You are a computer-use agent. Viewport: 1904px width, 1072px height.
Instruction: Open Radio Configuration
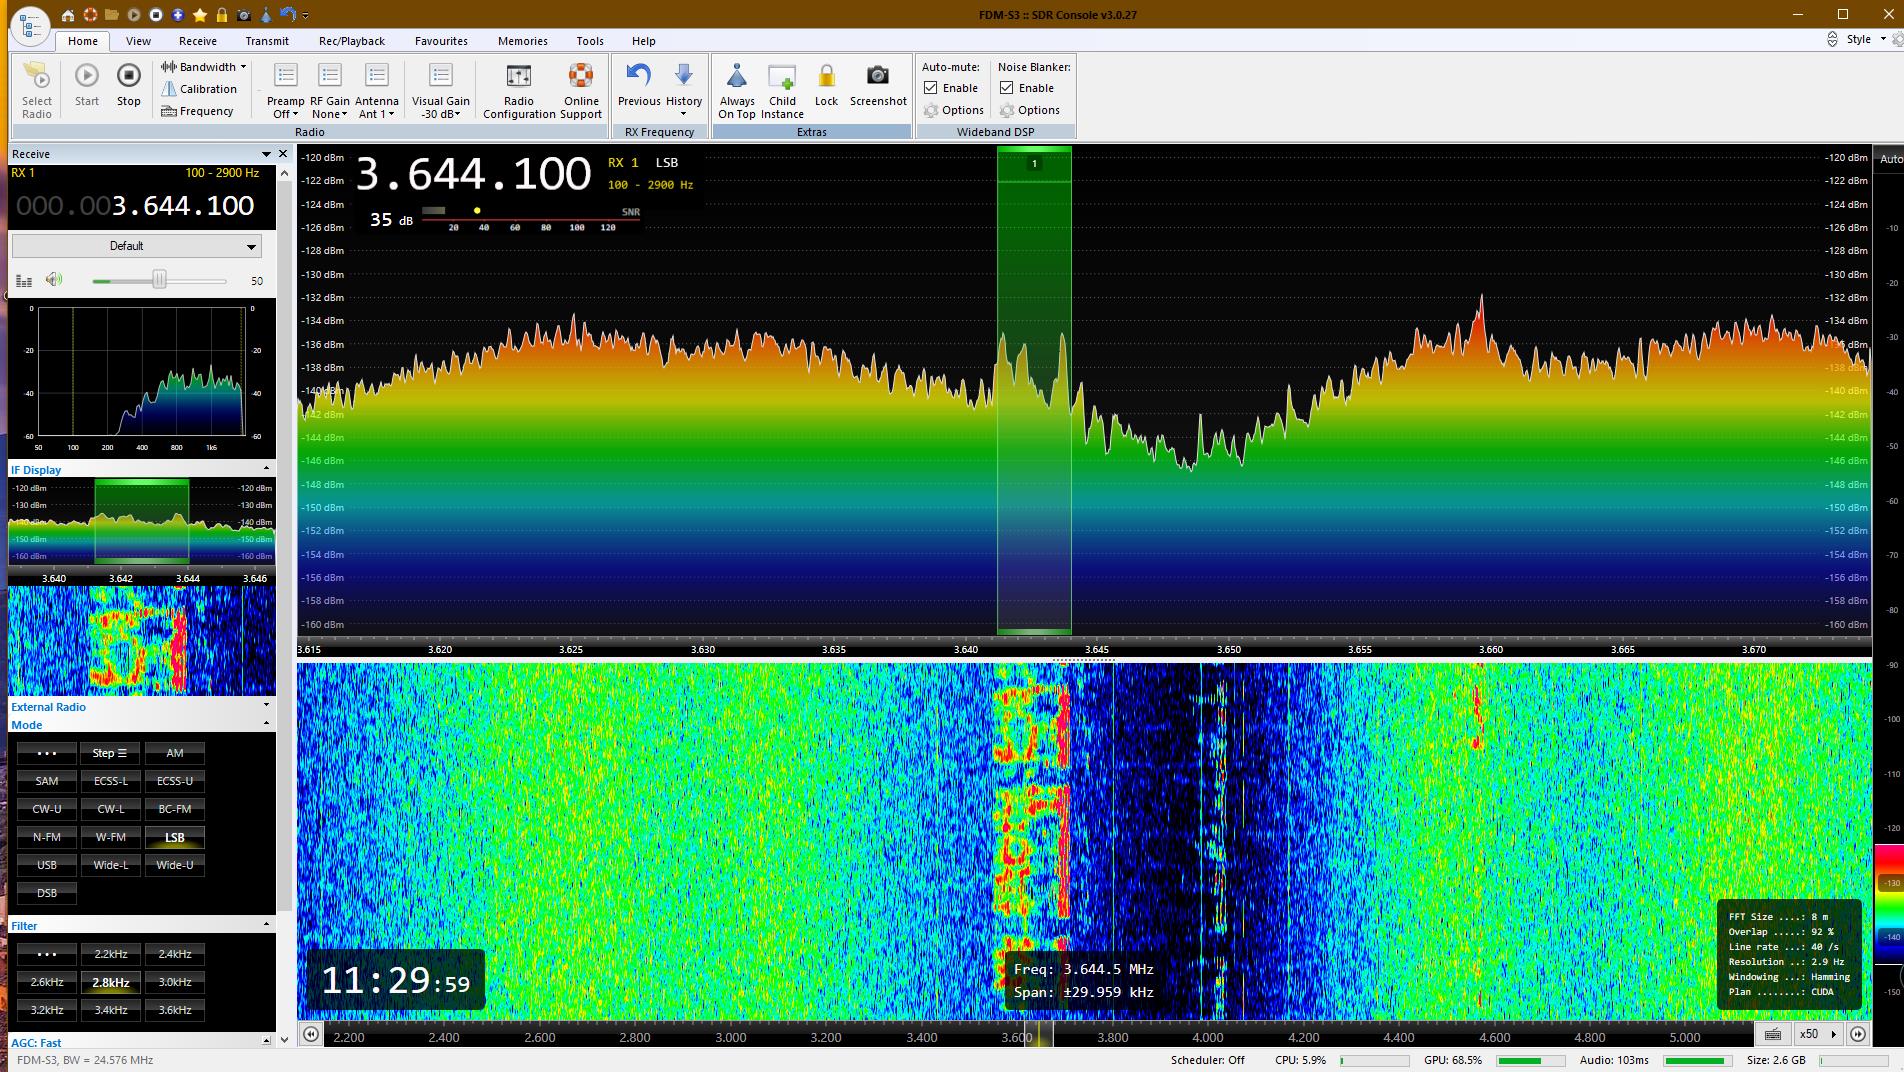[x=518, y=77]
